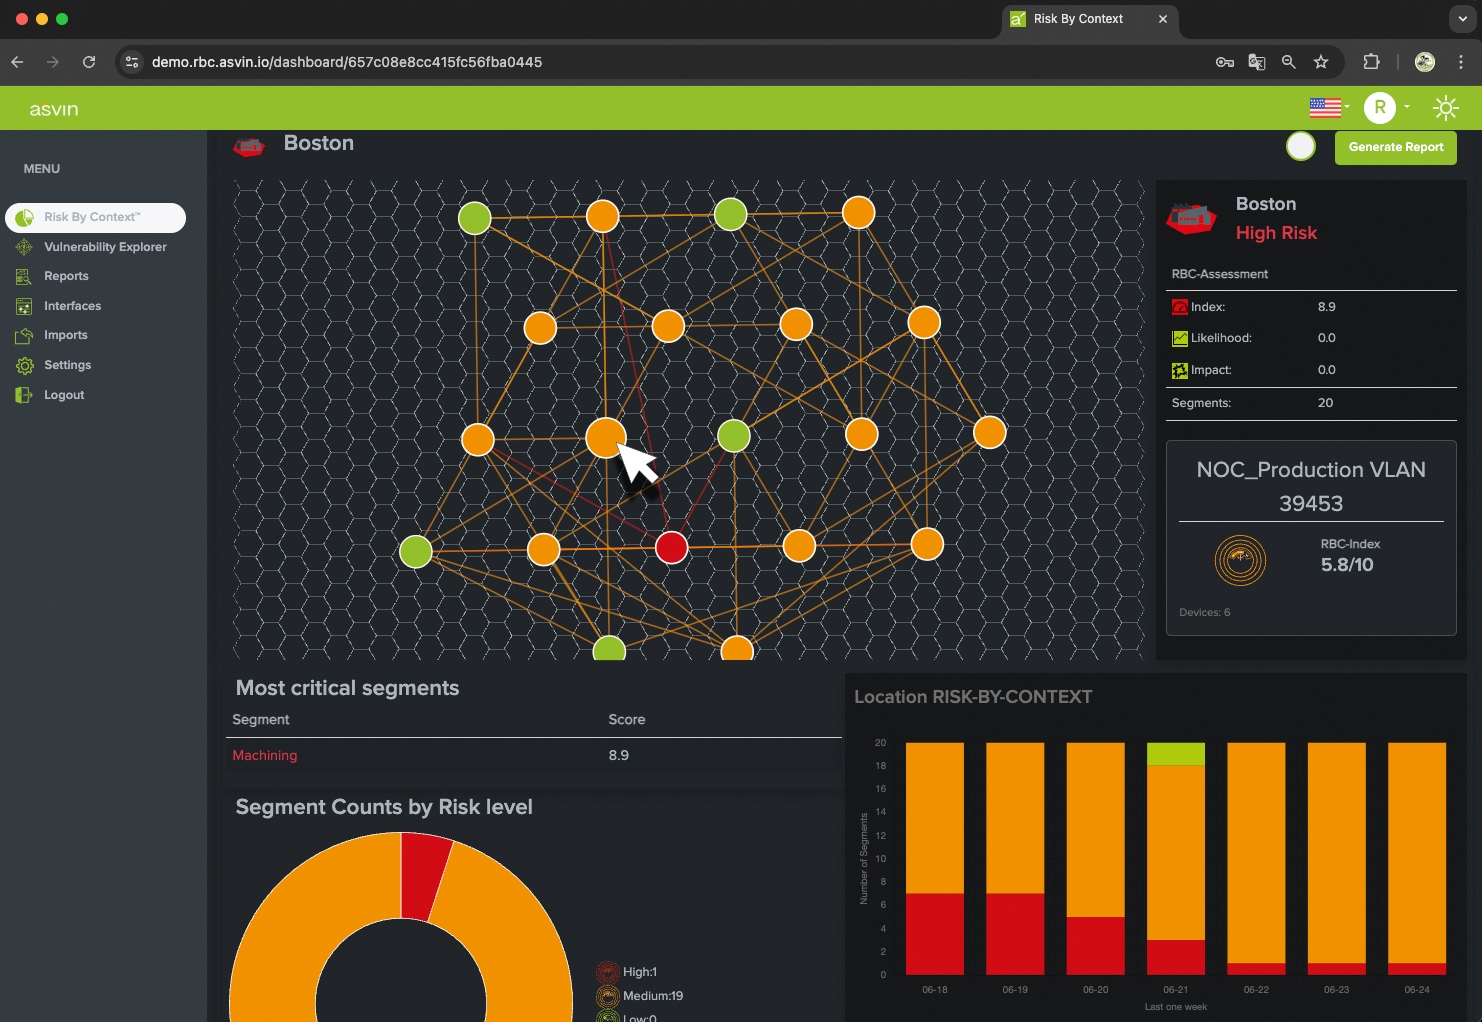Open Imports via its sidebar icon
Screen dimensions: 1482x1022
[x=24, y=335]
